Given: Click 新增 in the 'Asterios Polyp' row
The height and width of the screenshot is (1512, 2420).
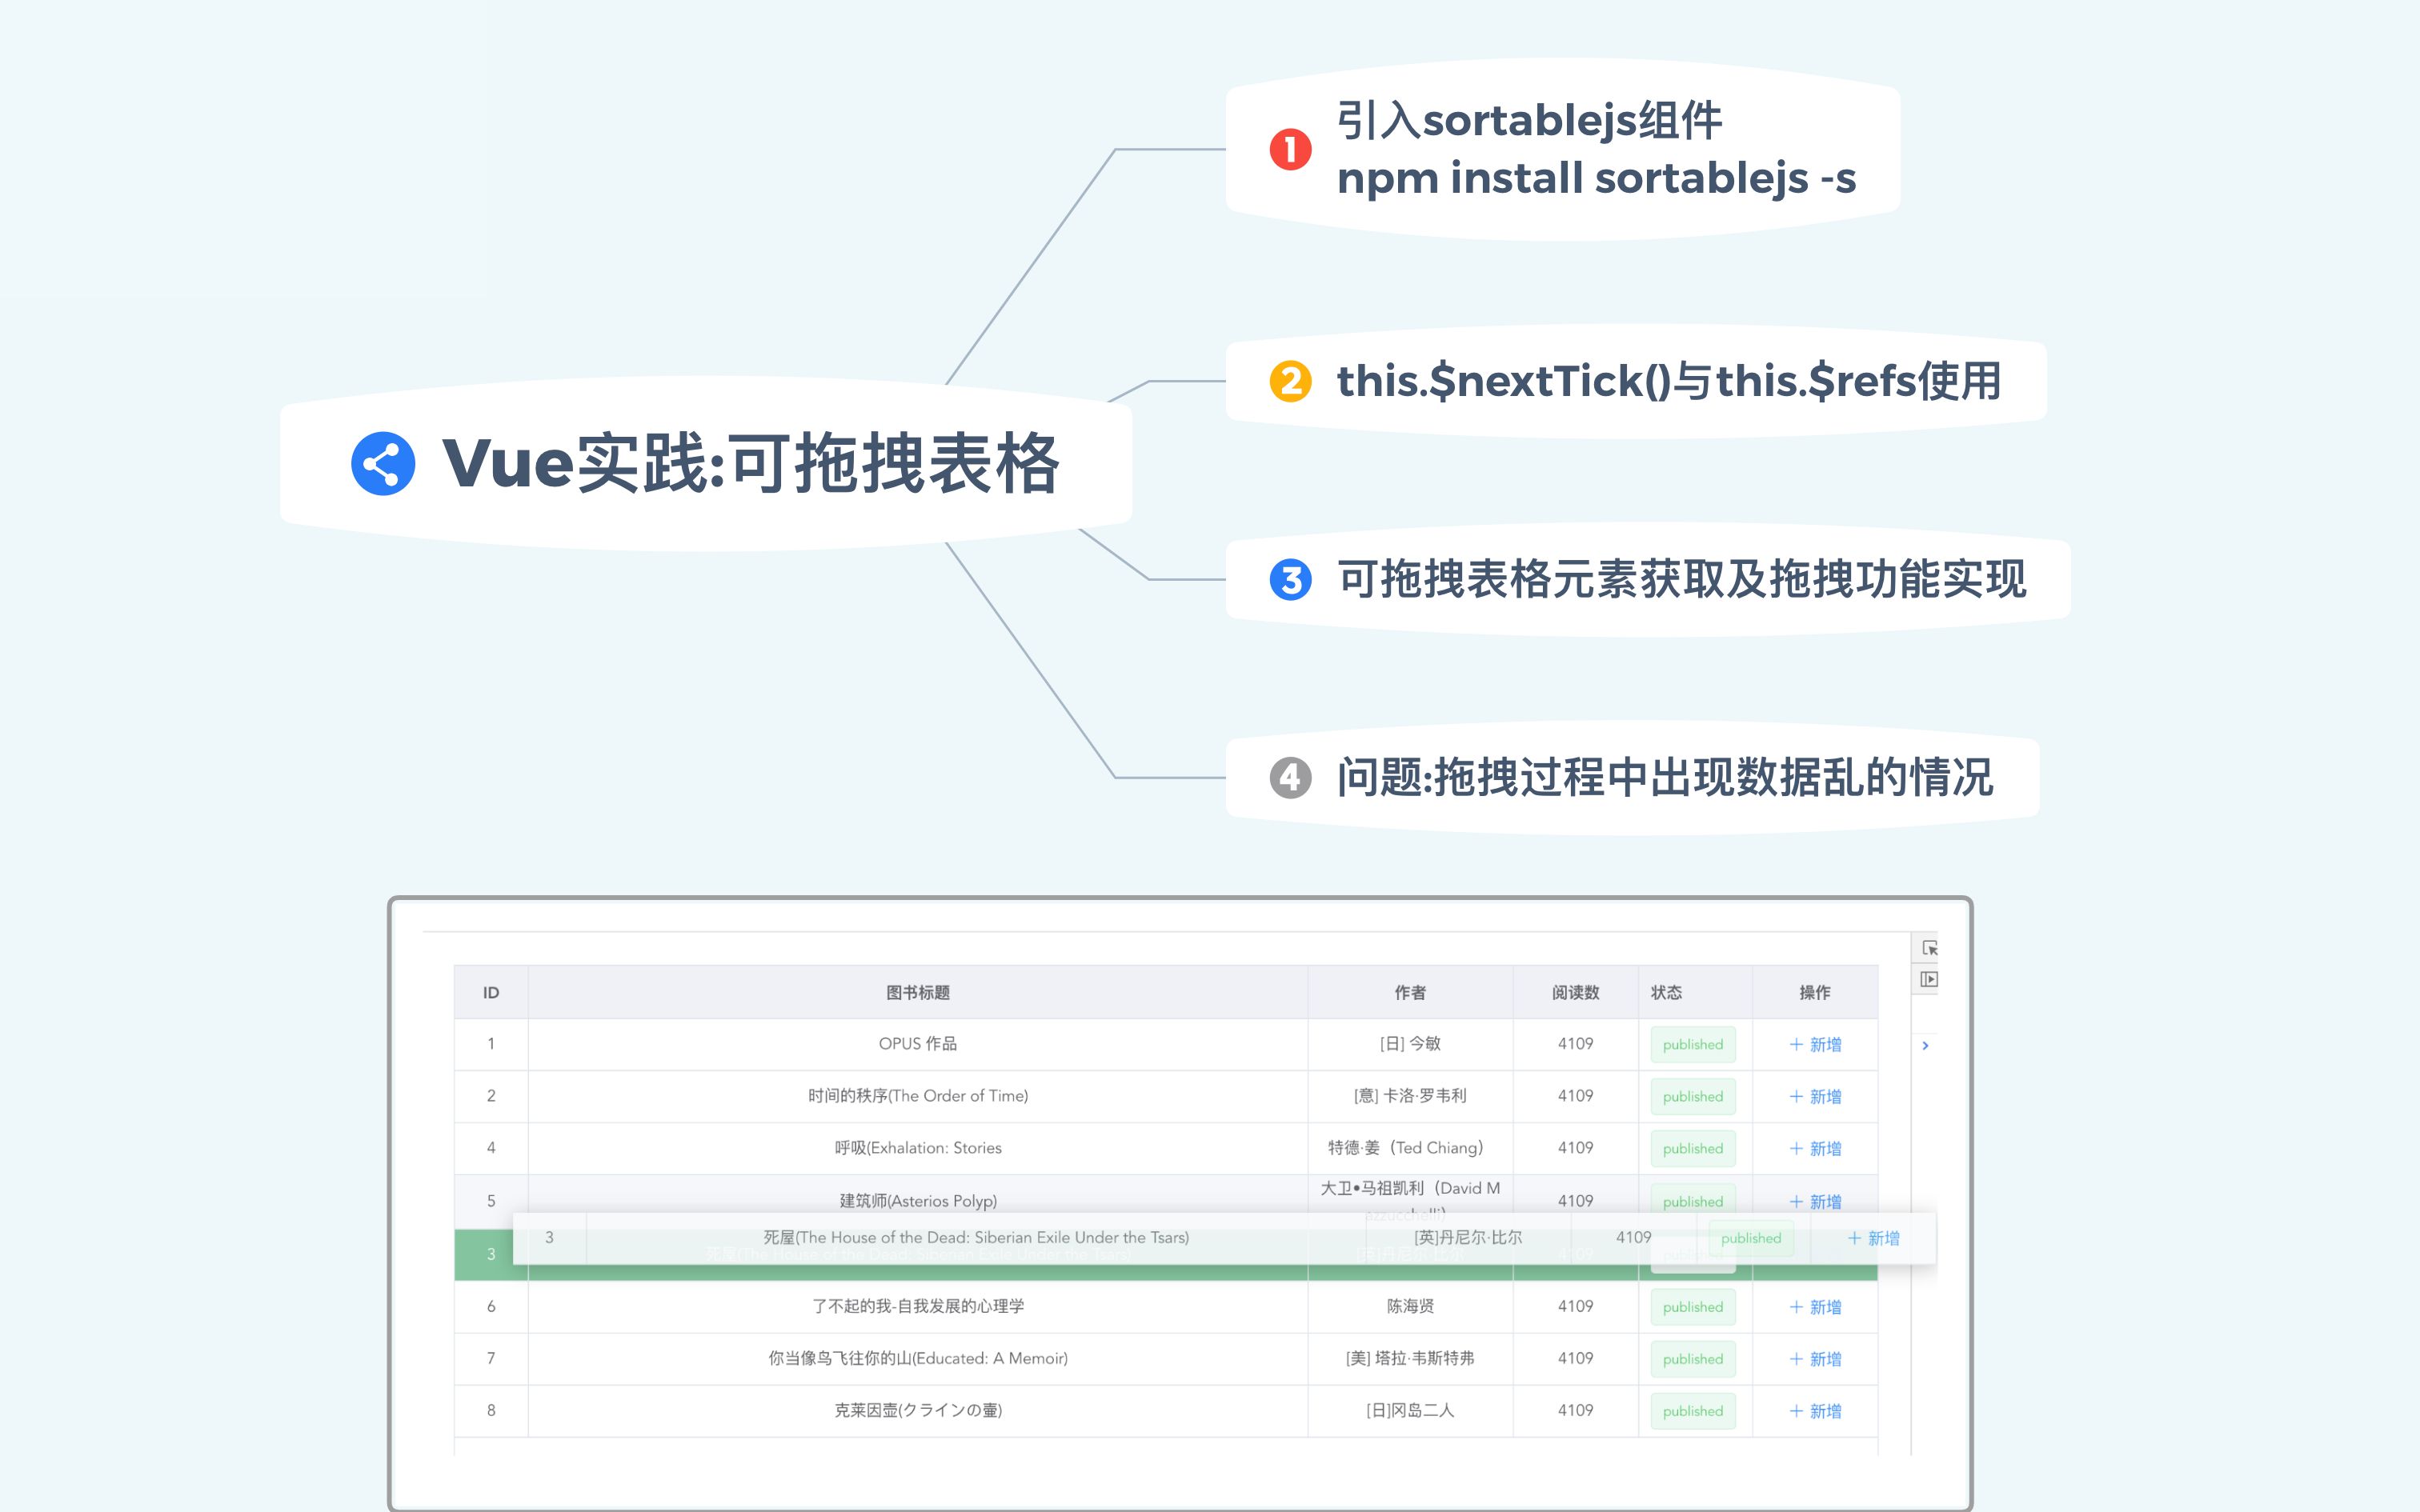Looking at the screenshot, I should coord(1815,1201).
